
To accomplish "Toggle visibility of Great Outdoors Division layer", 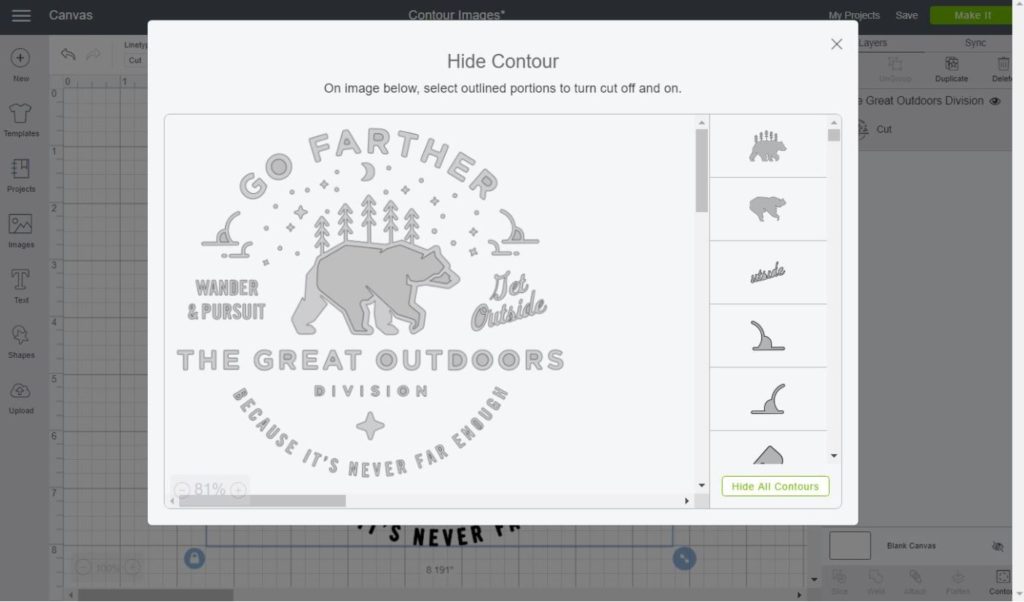I will [x=995, y=101].
